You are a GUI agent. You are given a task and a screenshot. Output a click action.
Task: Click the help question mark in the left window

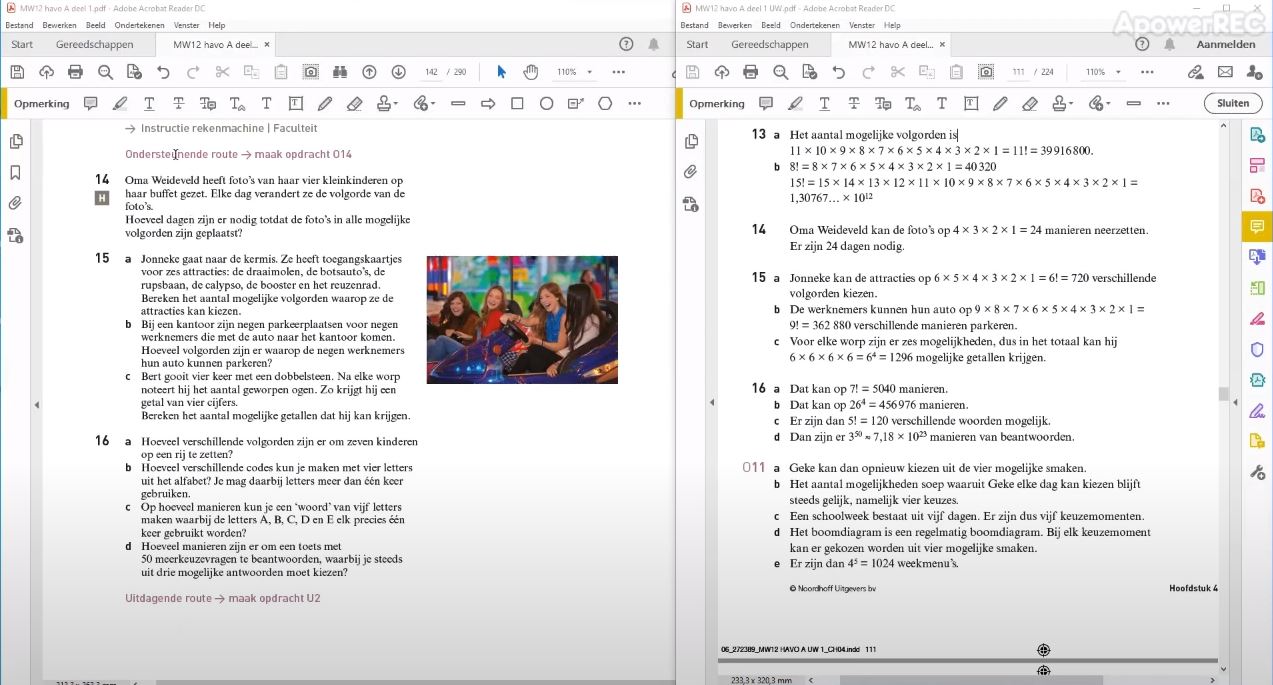coord(626,45)
